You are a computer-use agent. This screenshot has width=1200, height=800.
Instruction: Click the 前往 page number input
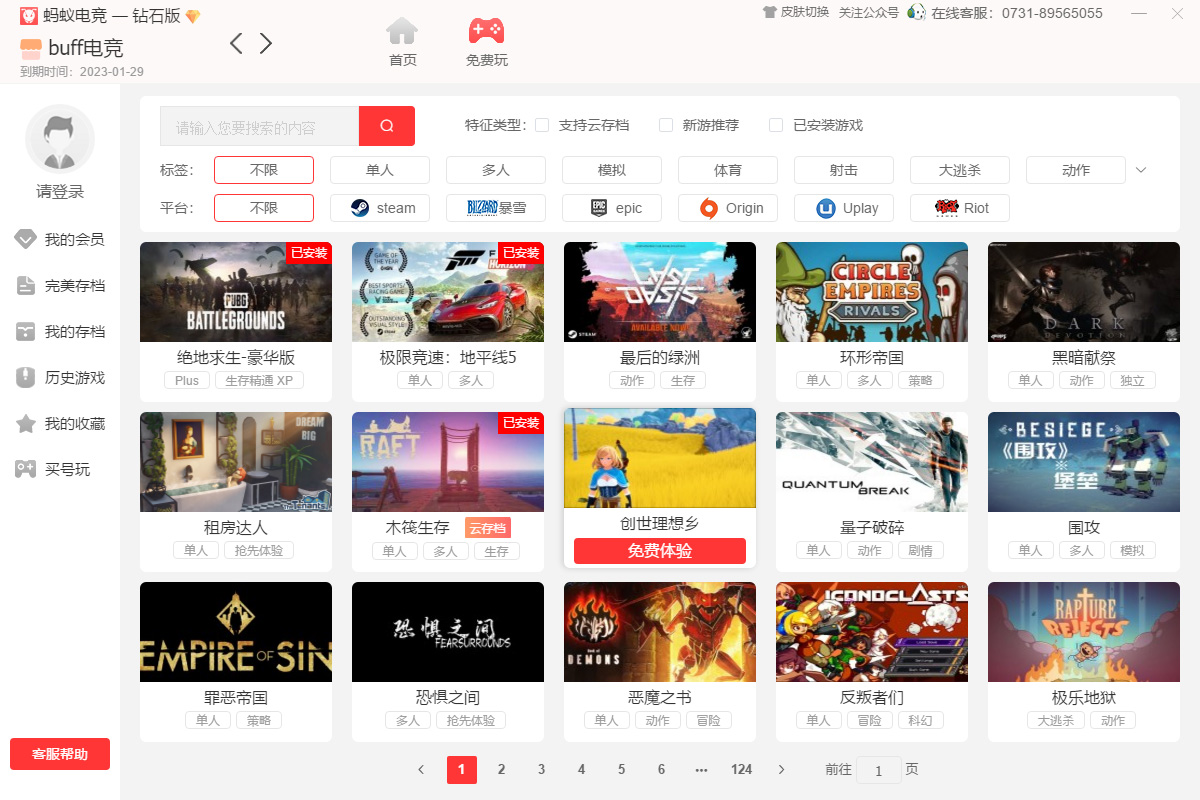[879, 770]
